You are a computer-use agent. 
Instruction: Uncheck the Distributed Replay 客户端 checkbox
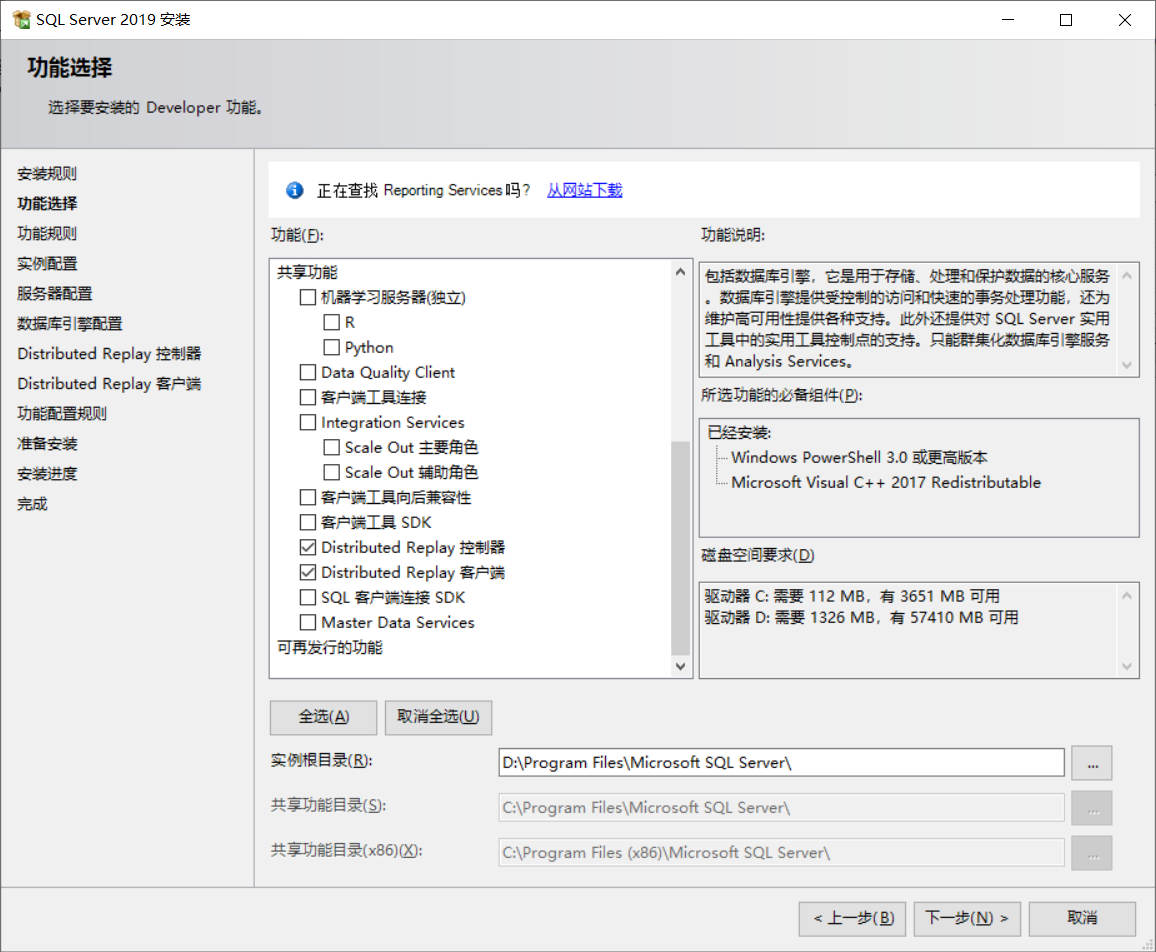pos(308,572)
